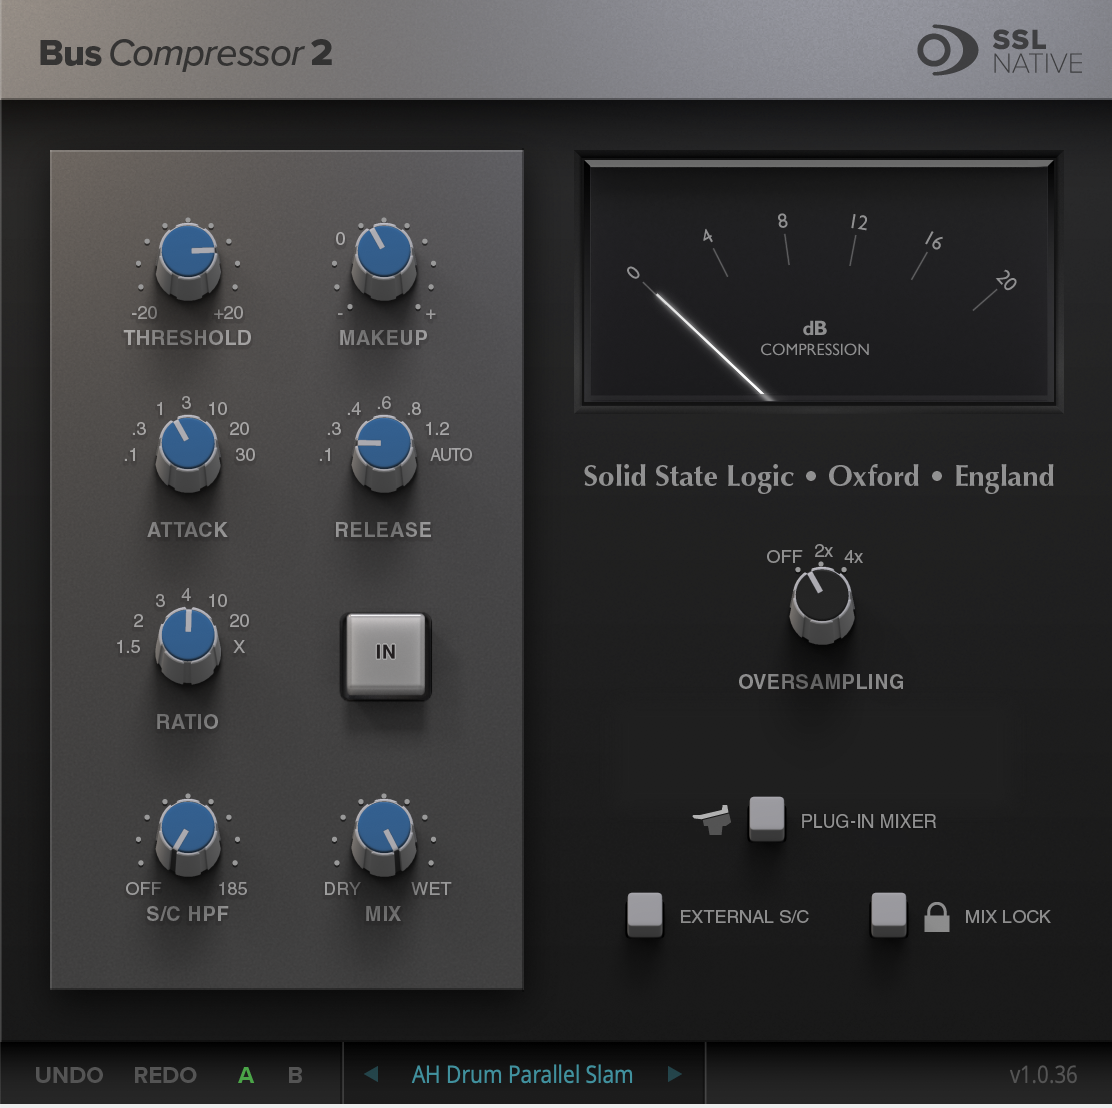Enable the Plug-In Mixer square button
Screen dimensions: 1112x1108
[767, 818]
